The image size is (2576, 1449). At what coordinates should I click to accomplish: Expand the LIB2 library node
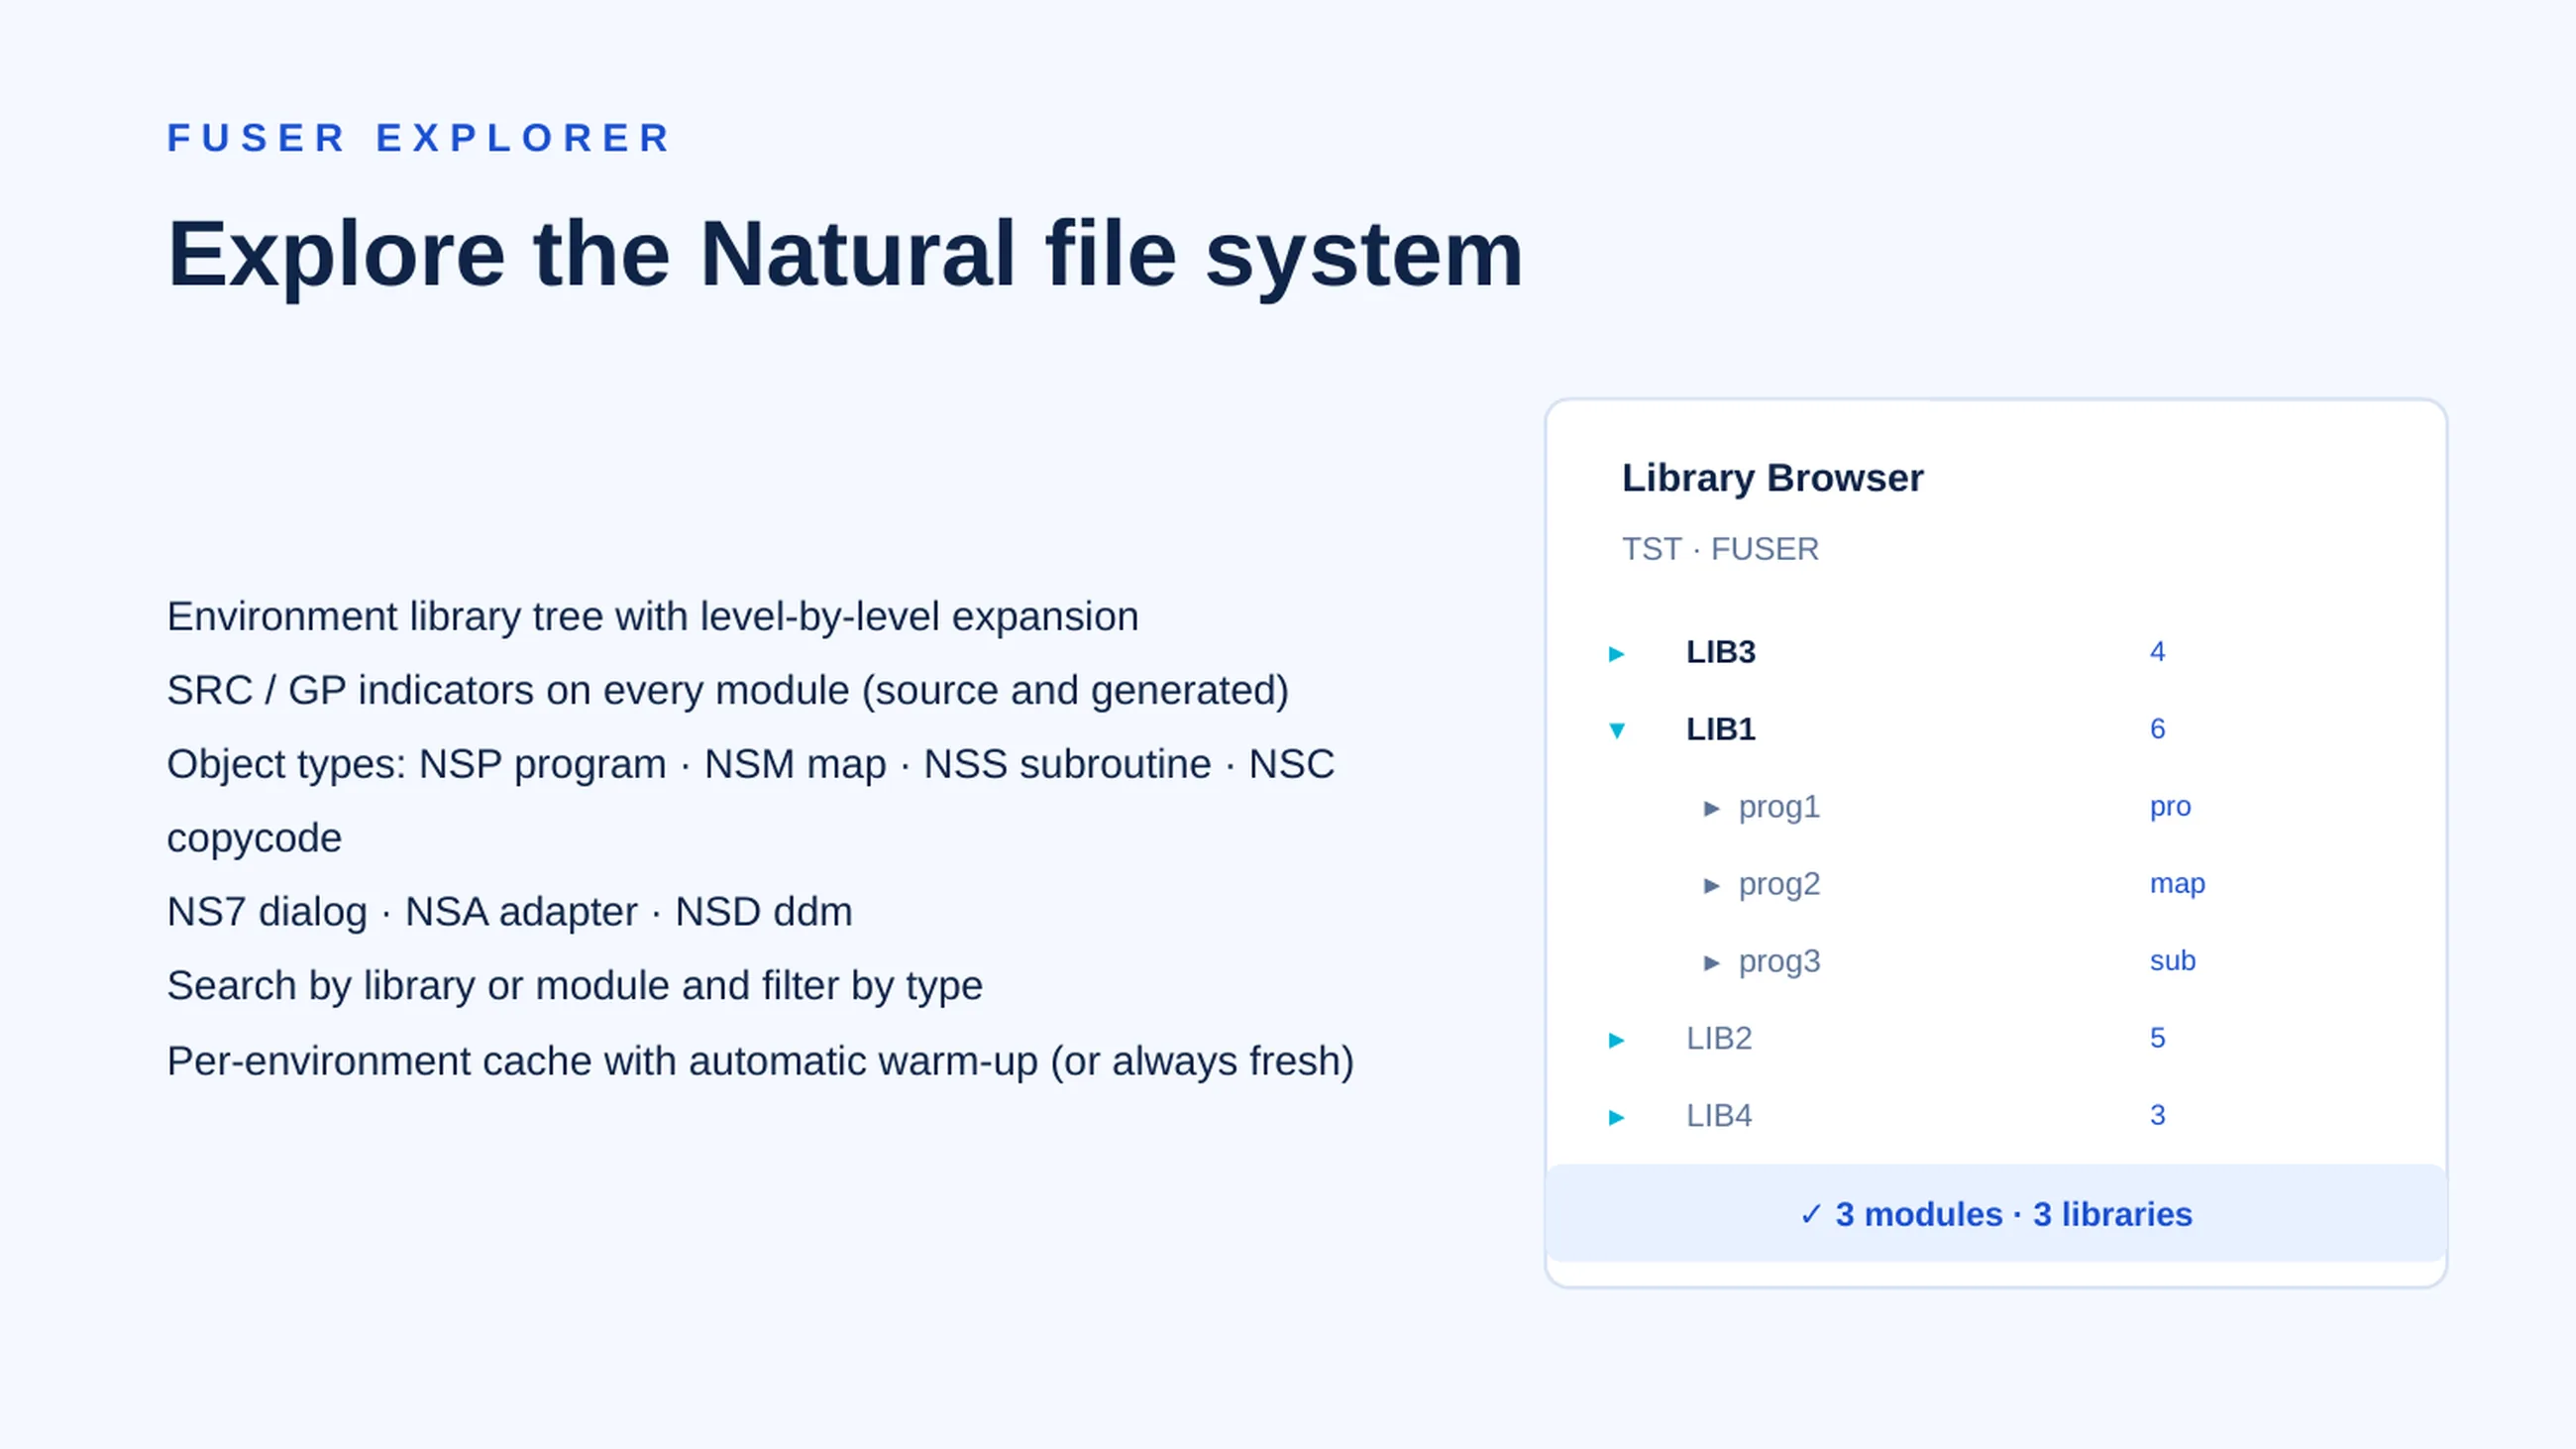[x=1616, y=1040]
